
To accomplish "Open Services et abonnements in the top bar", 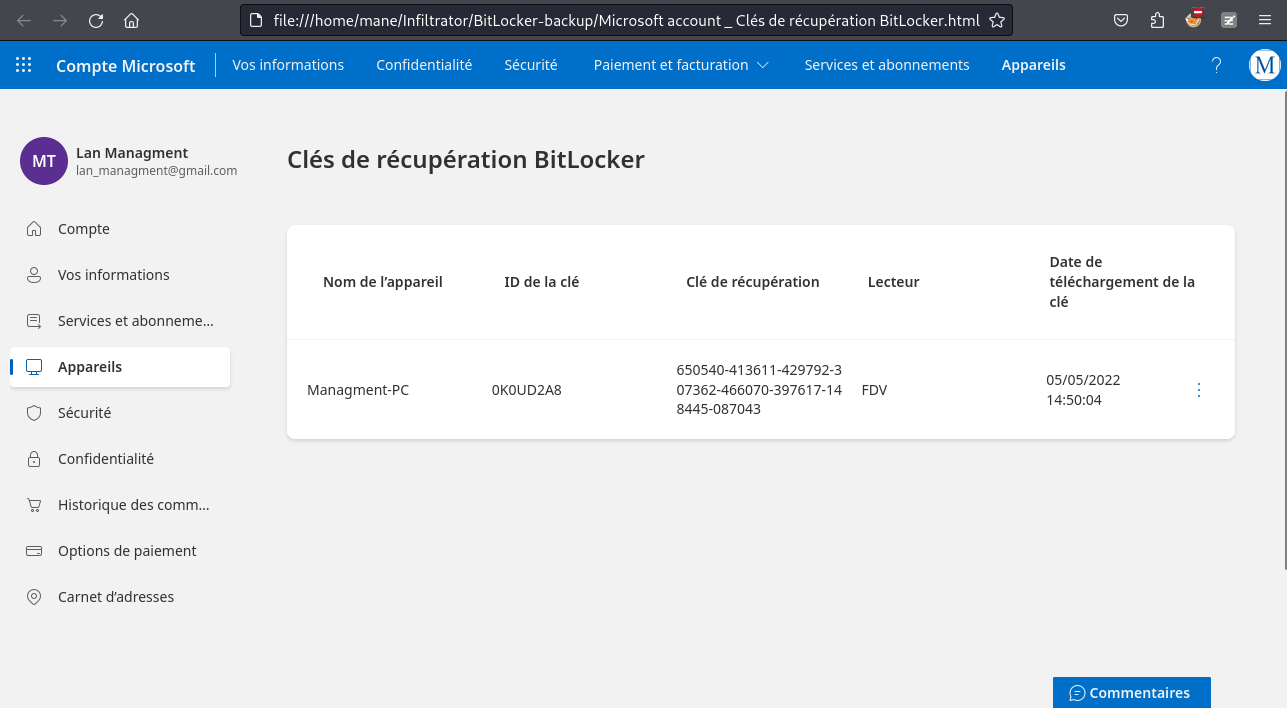I will coord(887,65).
